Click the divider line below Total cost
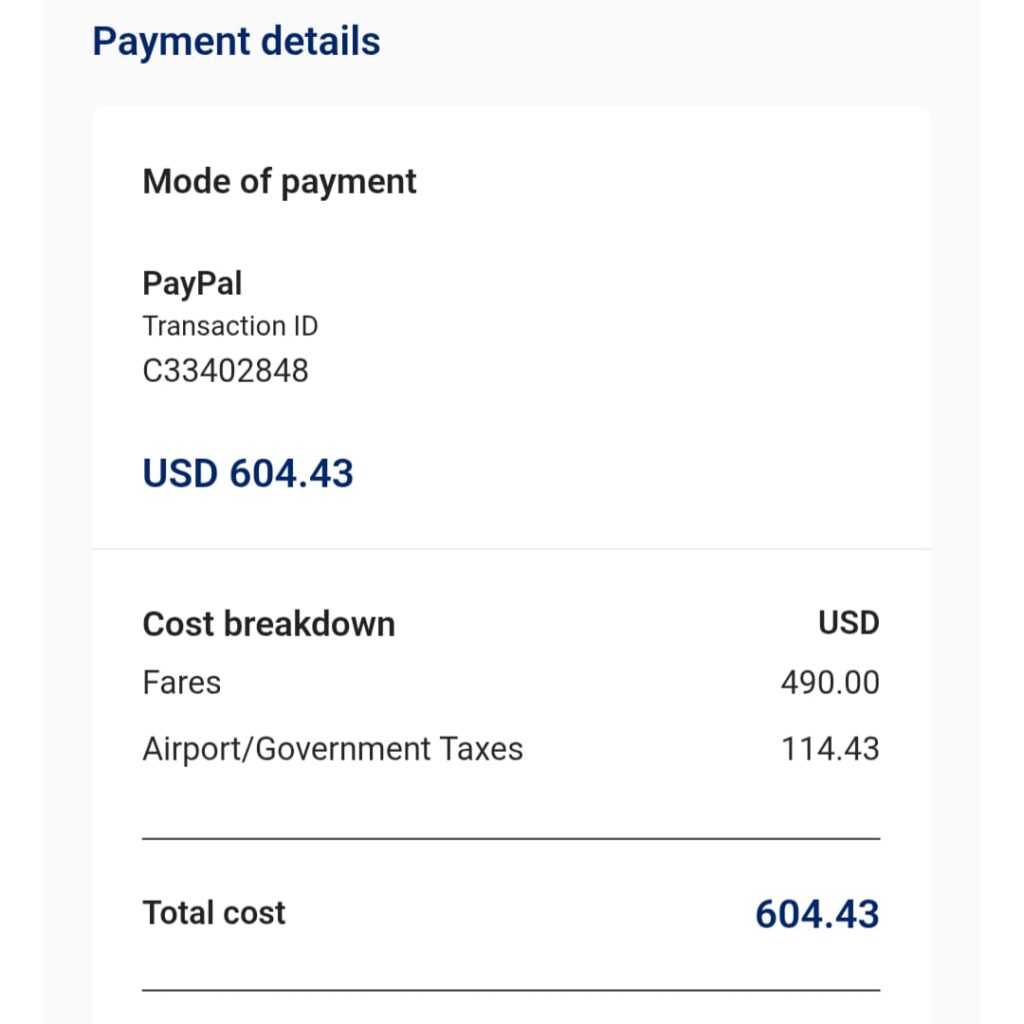 click(511, 990)
